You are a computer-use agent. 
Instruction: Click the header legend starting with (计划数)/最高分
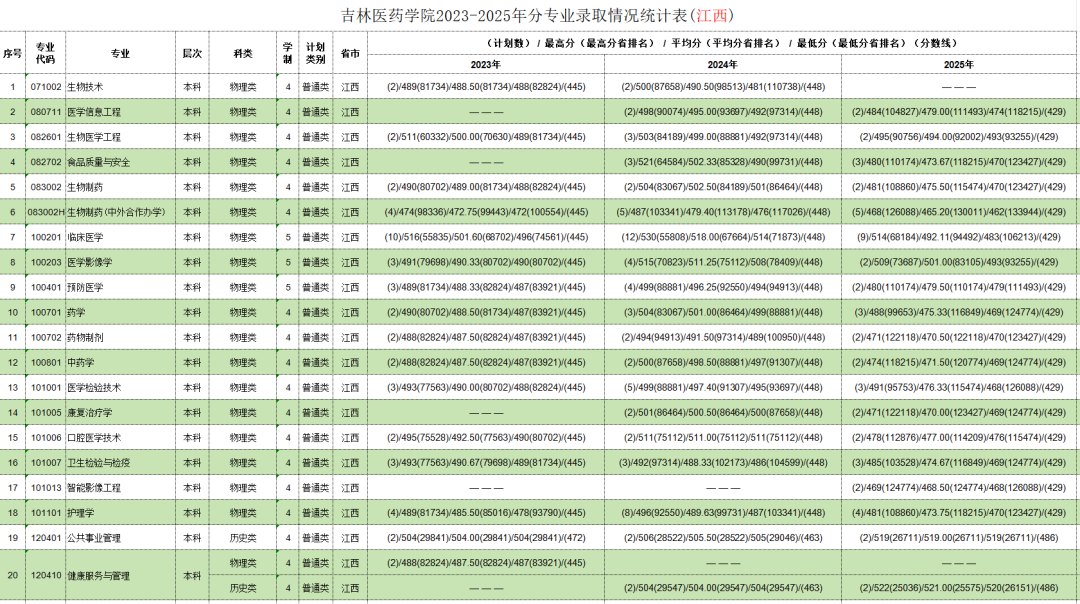coord(723,43)
